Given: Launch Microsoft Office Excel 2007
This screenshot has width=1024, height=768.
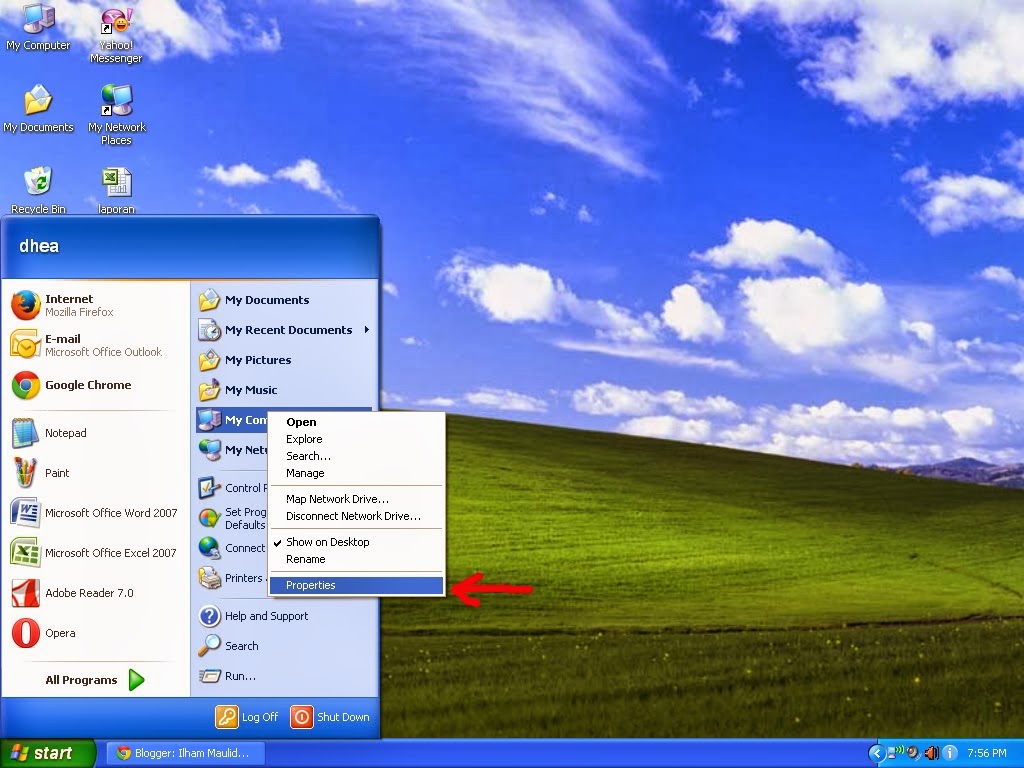Looking at the screenshot, I should [95, 553].
